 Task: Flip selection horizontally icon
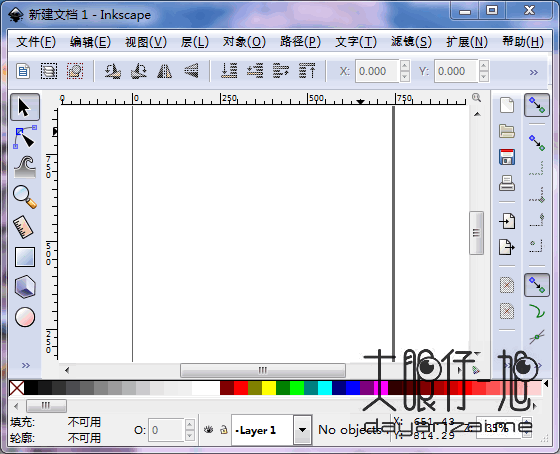(165, 71)
